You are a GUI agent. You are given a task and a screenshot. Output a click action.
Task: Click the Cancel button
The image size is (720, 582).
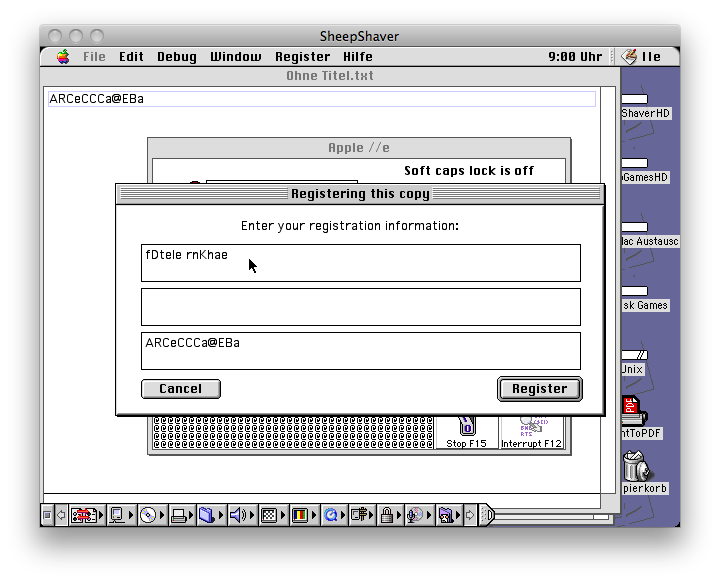(181, 389)
